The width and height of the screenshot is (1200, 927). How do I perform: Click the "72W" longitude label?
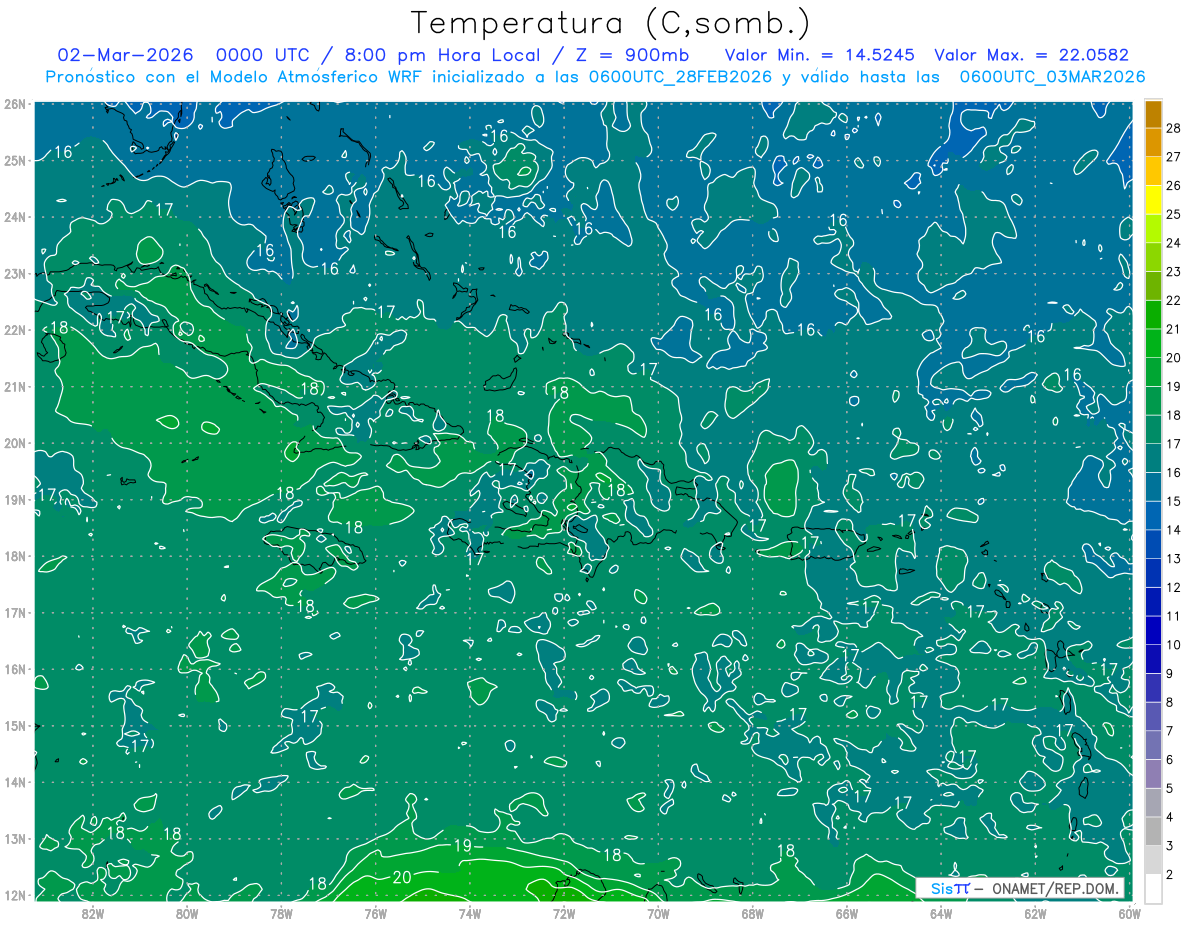pyautogui.click(x=563, y=913)
